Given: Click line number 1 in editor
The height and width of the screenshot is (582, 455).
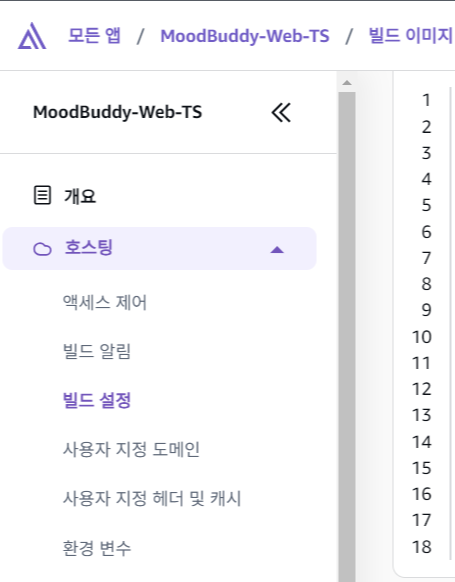Looking at the screenshot, I should coord(426,100).
